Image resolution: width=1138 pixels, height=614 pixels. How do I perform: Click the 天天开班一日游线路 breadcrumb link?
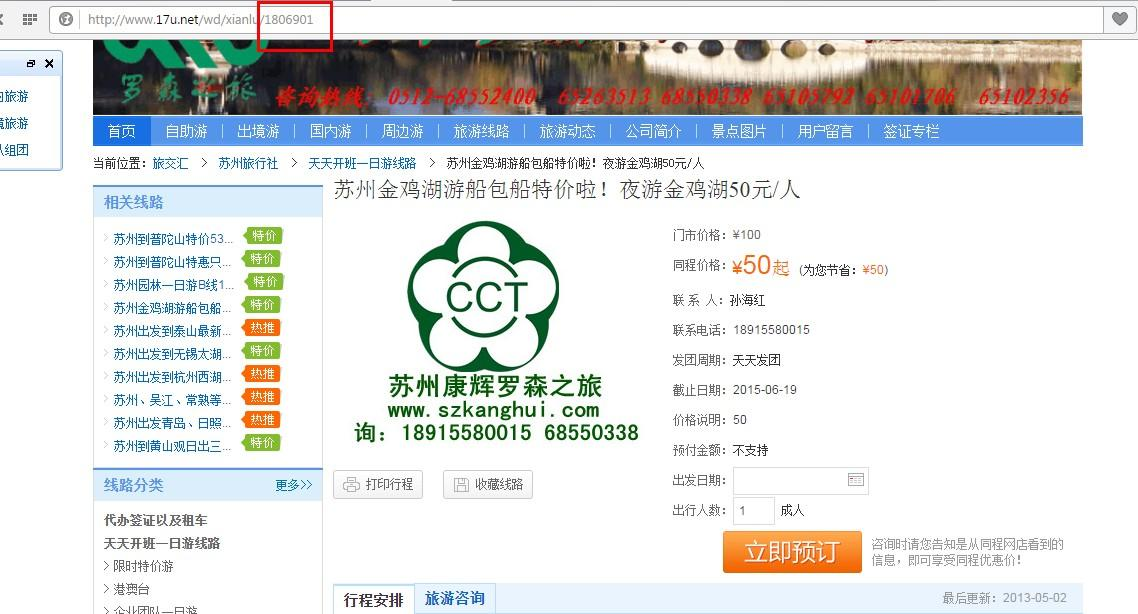(362, 163)
